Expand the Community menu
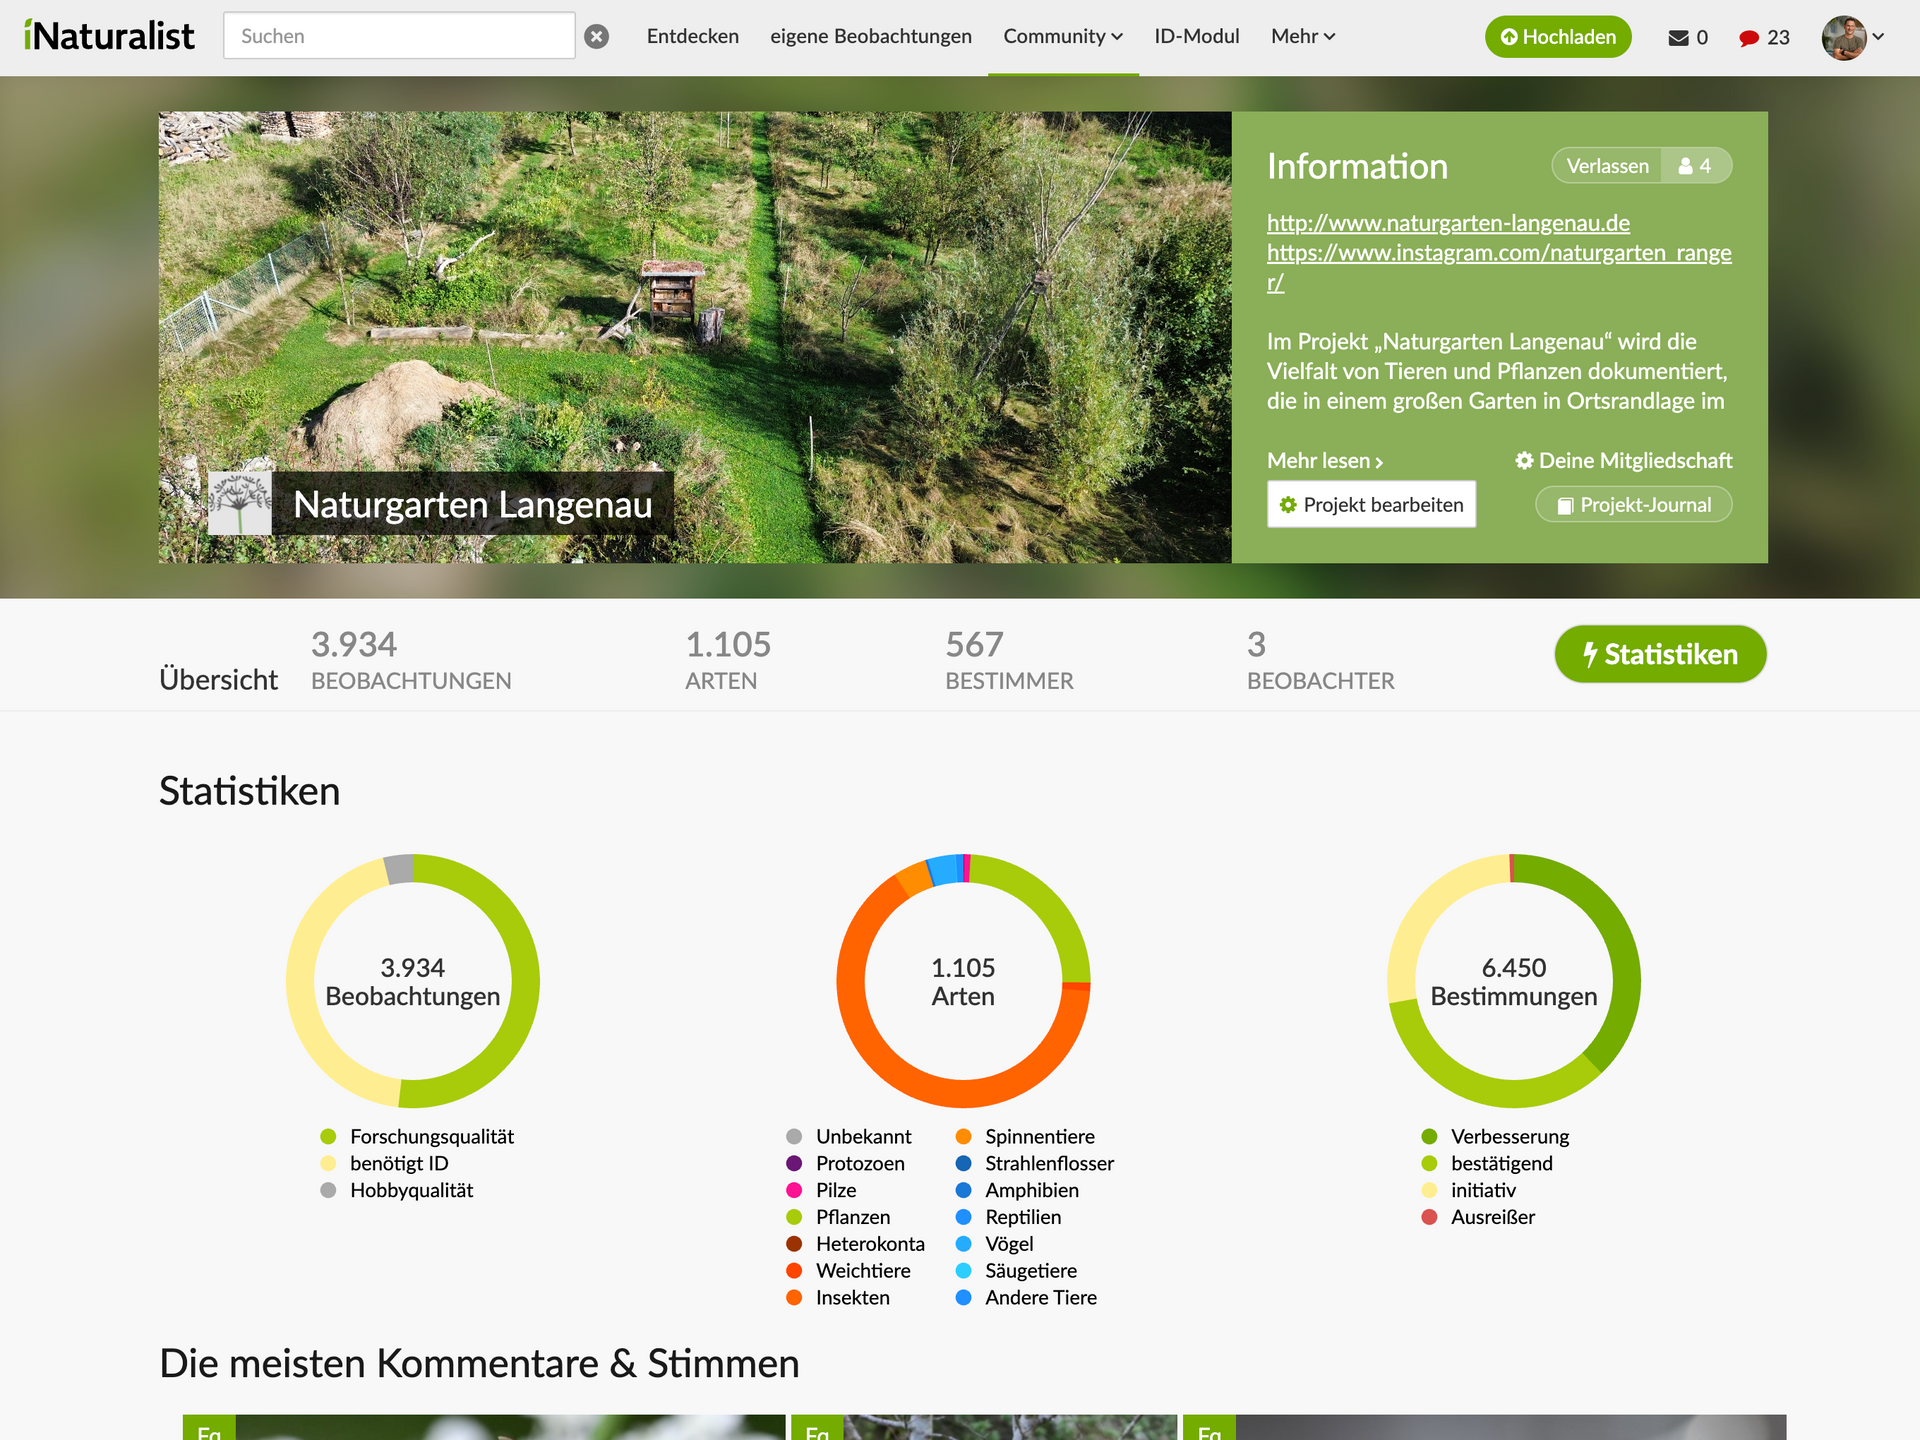 click(x=1063, y=36)
